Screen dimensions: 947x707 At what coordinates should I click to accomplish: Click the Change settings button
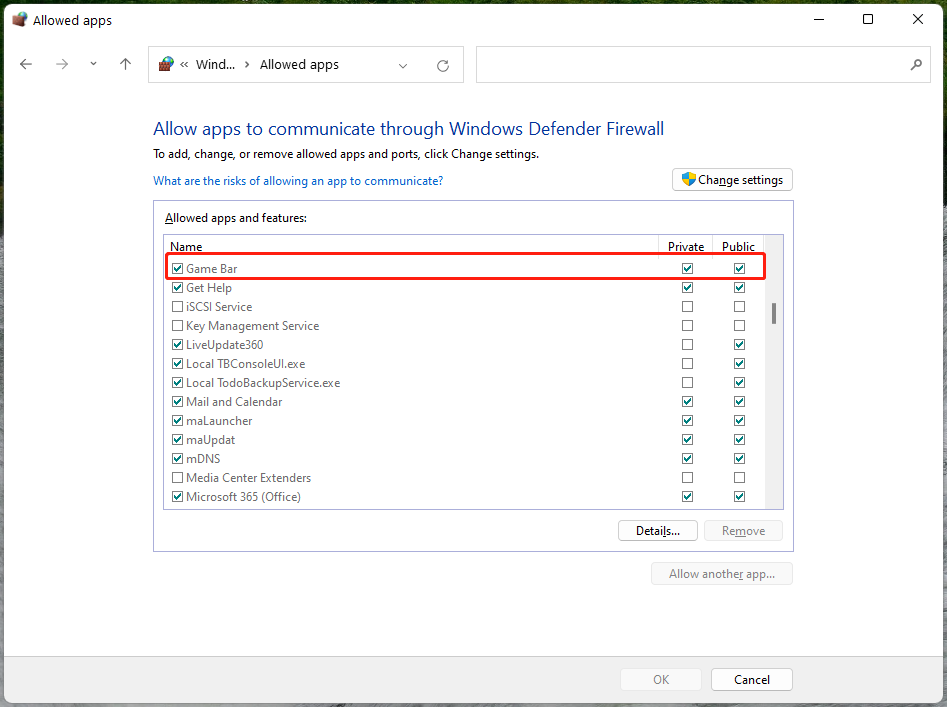coord(732,180)
